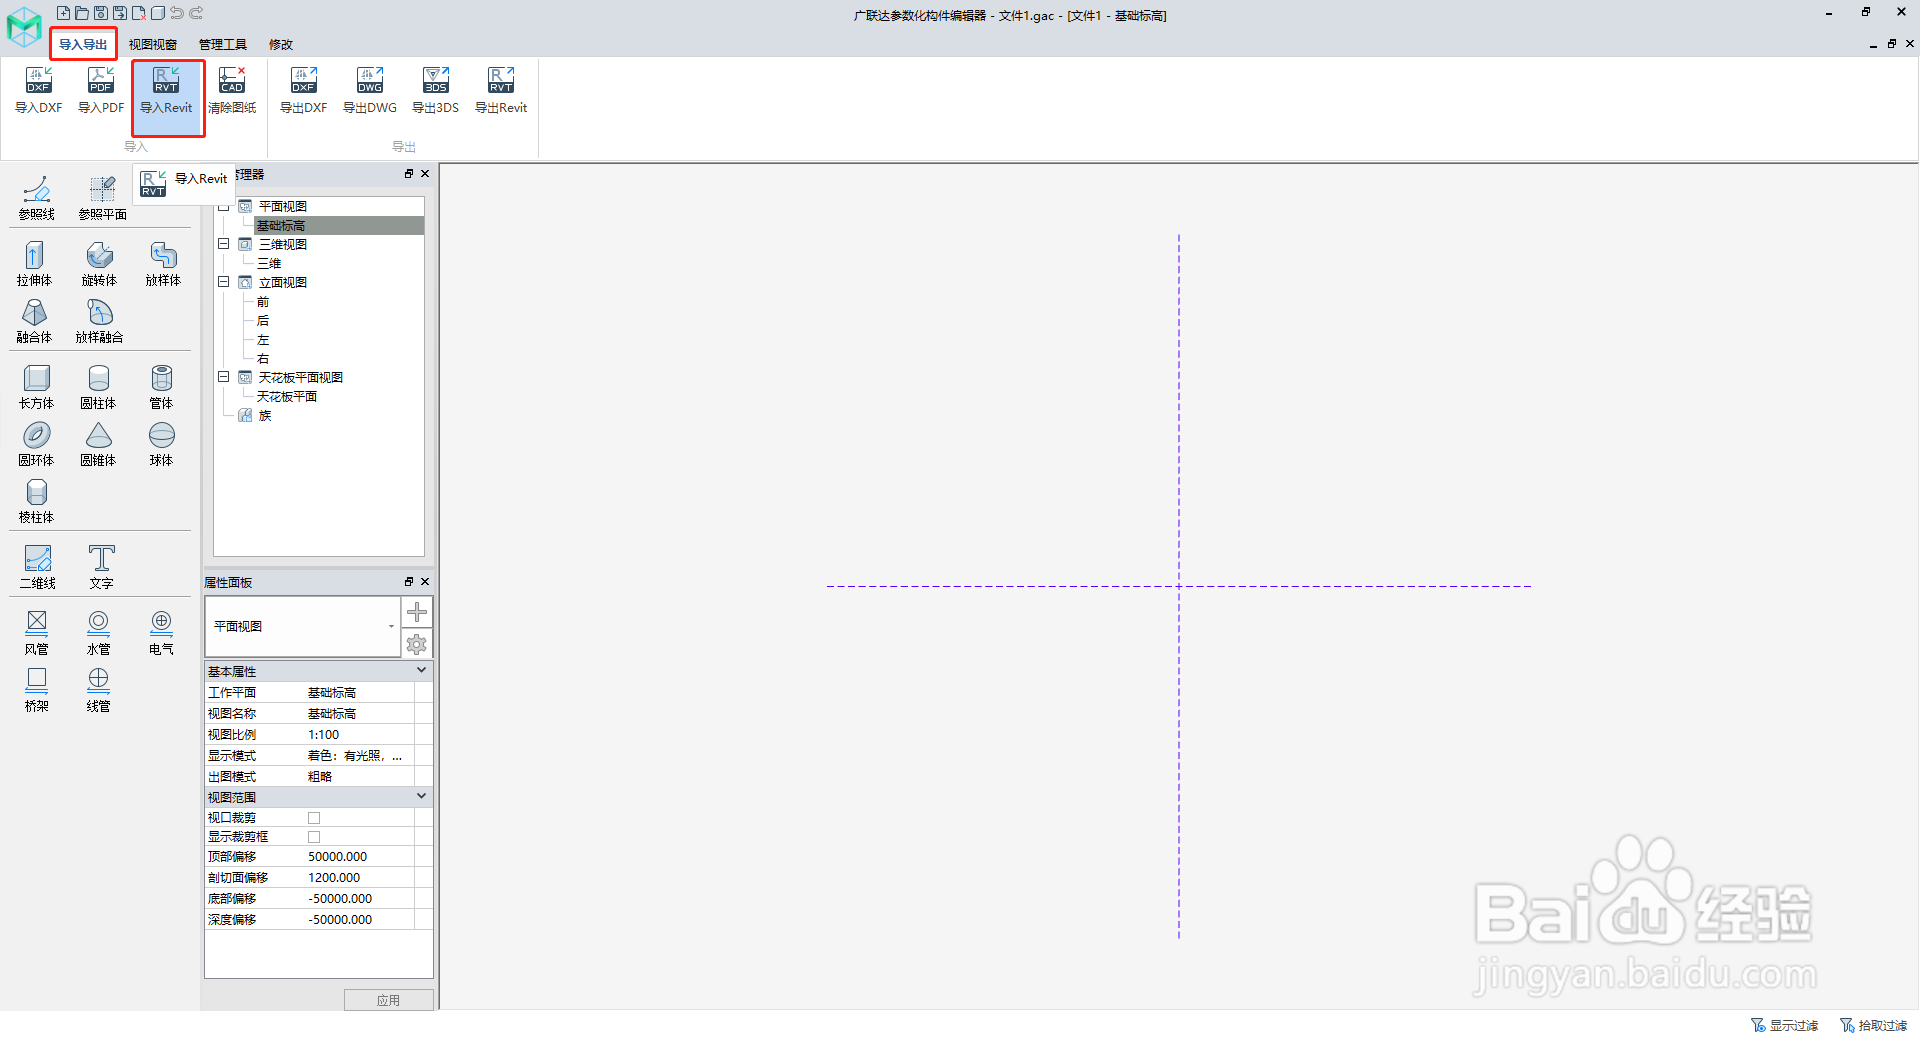Click the 导出3DS icon
Viewport: 1920px width, 1039px height.
(x=436, y=81)
